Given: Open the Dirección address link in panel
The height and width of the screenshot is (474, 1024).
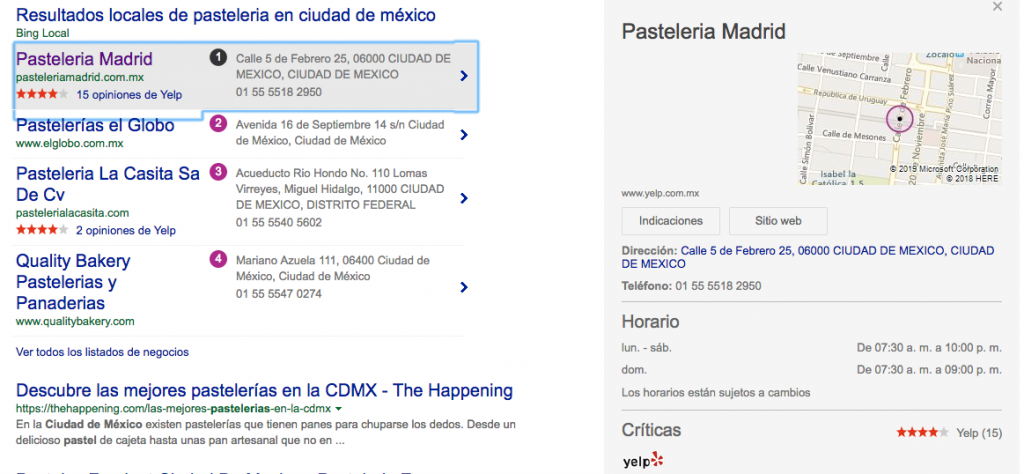Looking at the screenshot, I should [808, 257].
